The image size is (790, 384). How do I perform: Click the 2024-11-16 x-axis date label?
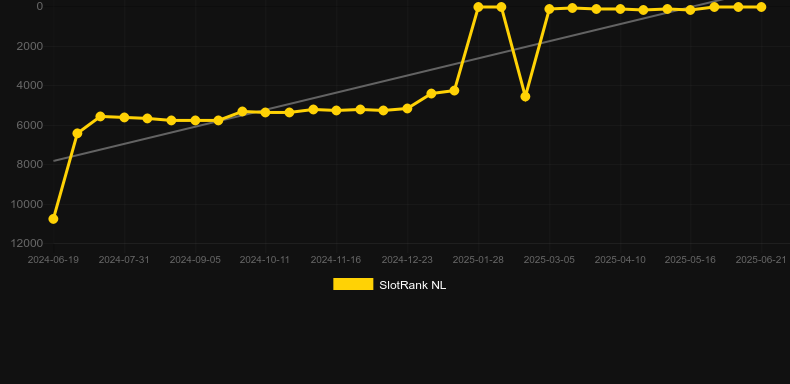(336, 260)
